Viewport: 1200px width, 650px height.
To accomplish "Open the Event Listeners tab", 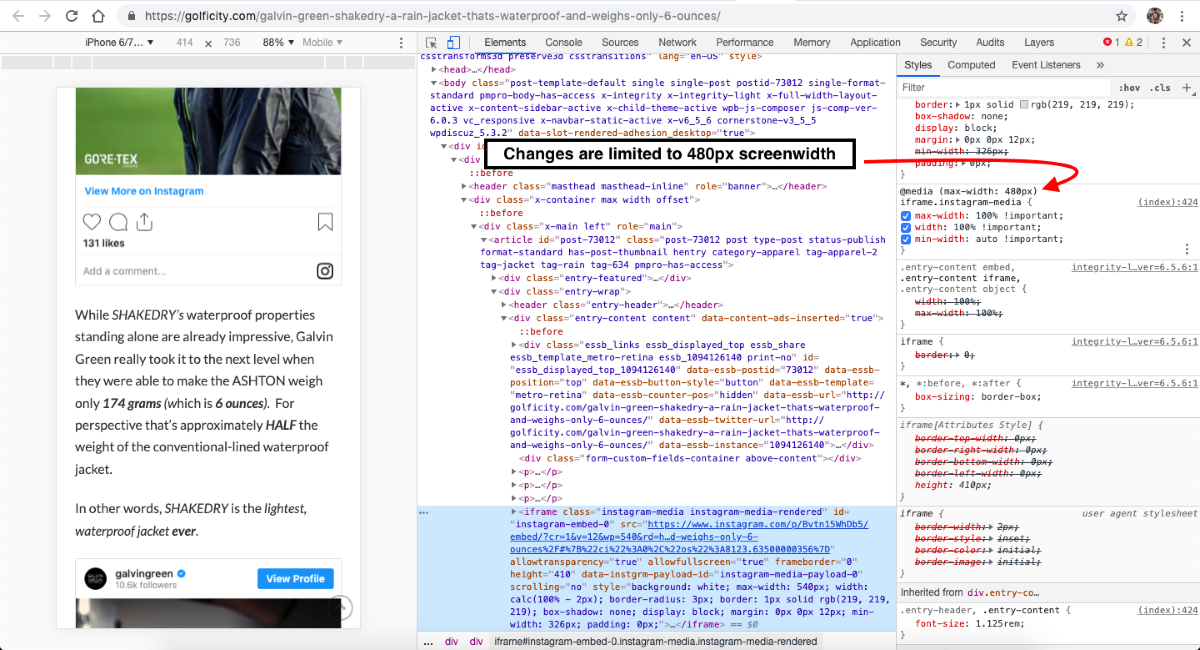I will (1046, 65).
